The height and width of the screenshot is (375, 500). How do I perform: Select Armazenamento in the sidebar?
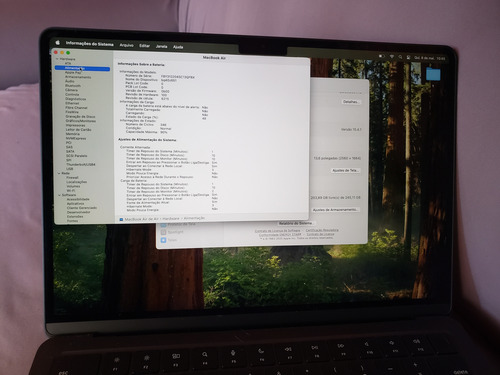[x=78, y=77]
